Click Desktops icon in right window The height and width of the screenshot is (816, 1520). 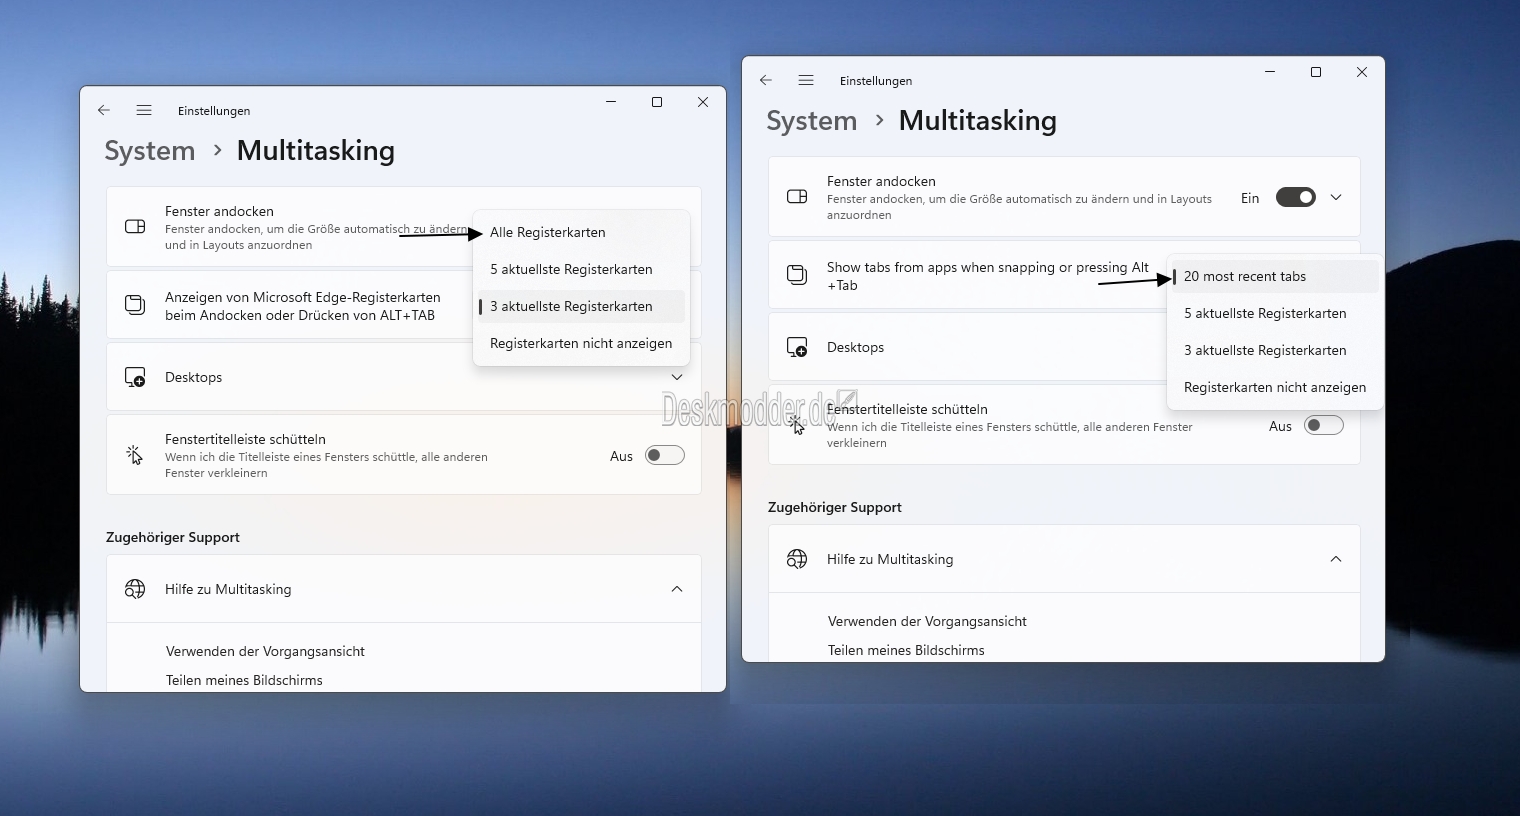coord(797,347)
